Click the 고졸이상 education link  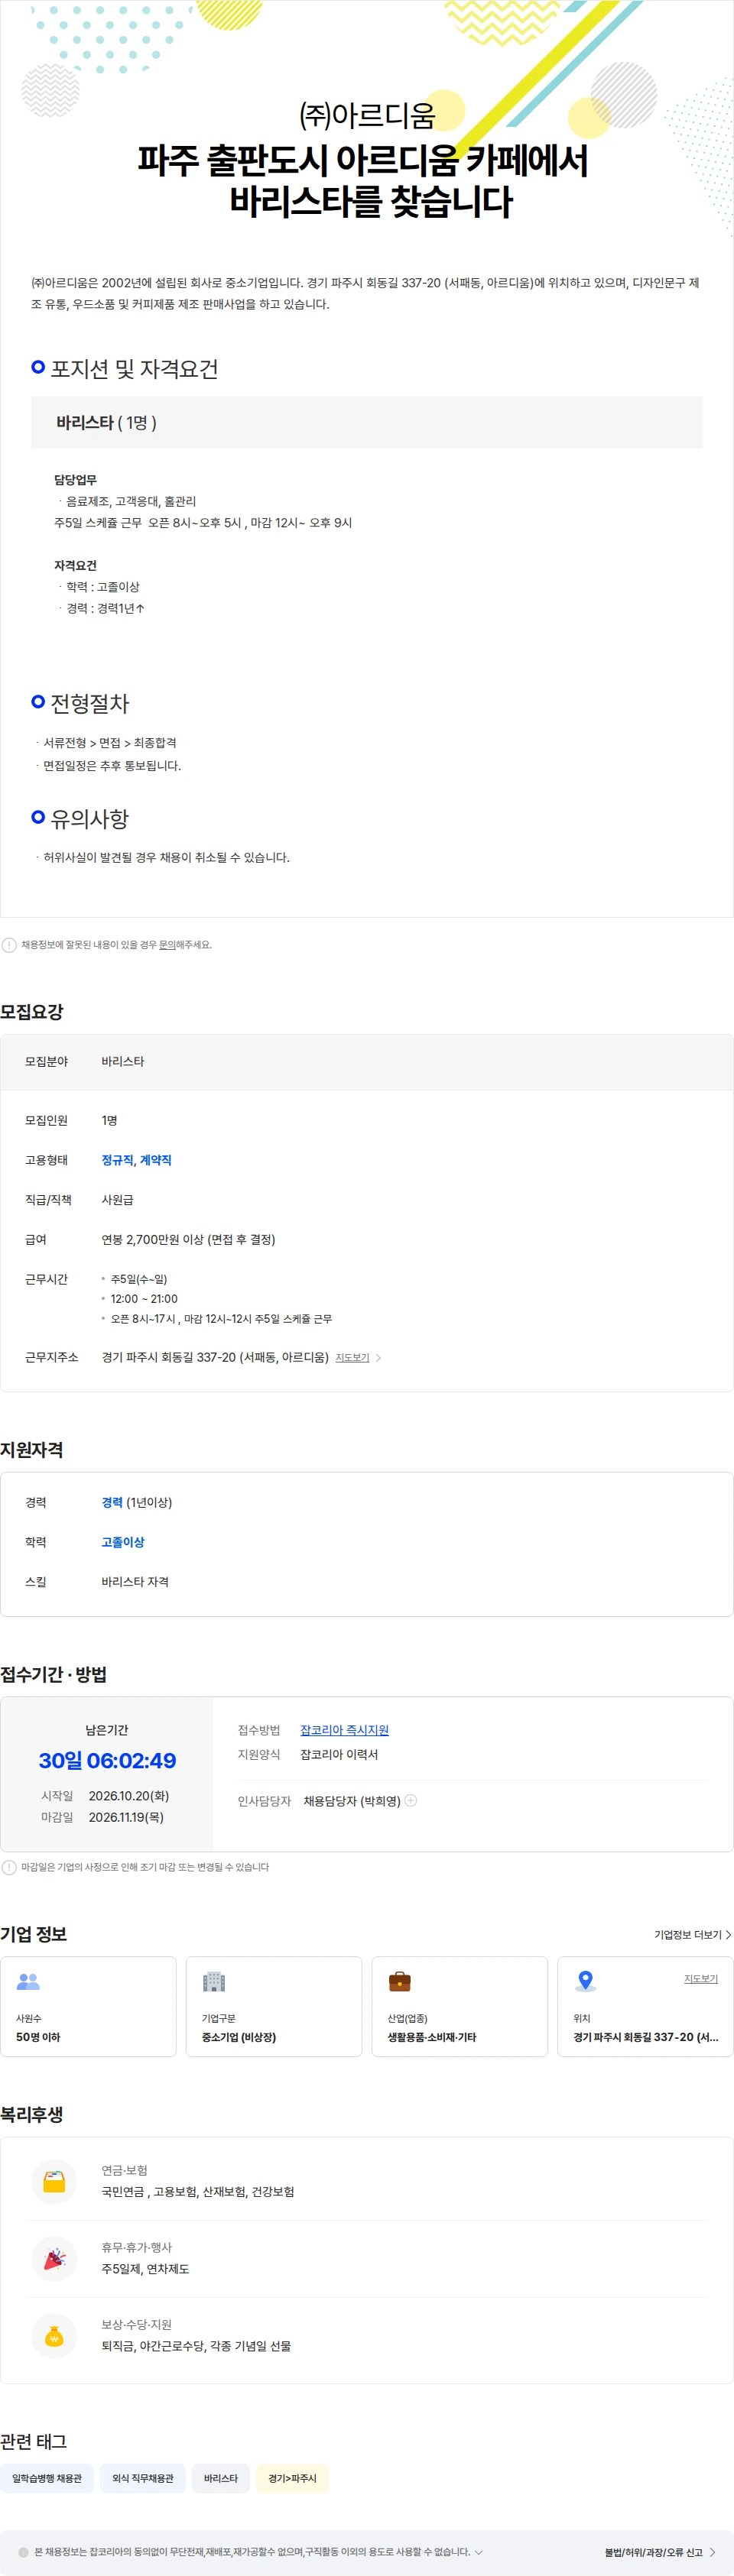click(x=123, y=1542)
